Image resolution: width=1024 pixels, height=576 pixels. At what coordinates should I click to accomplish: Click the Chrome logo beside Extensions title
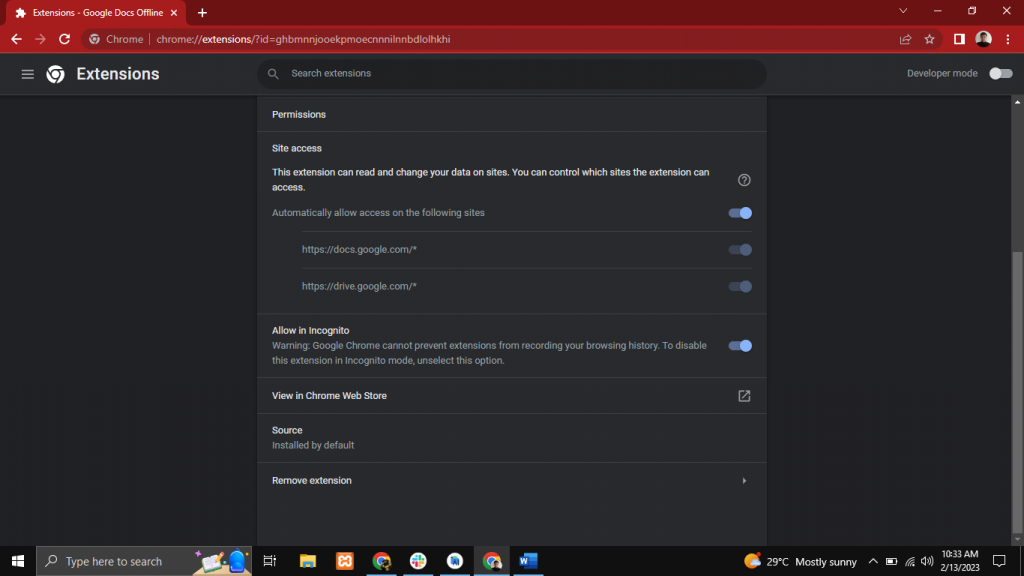point(56,74)
